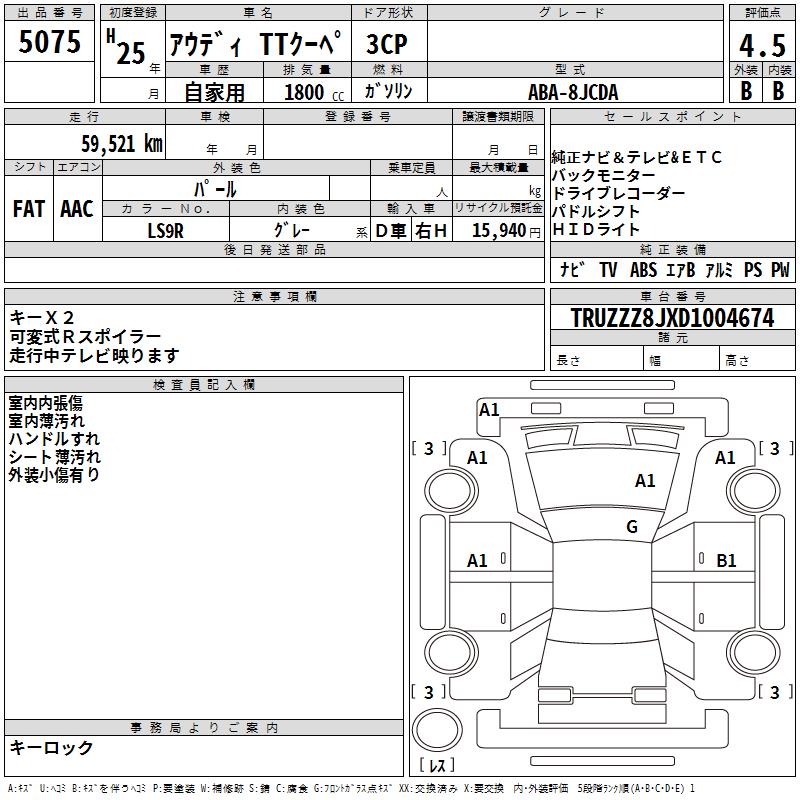The width and height of the screenshot is (800, 800).
Task: Click the overall score 4.5
Action: pyautogui.click(x=762, y=45)
